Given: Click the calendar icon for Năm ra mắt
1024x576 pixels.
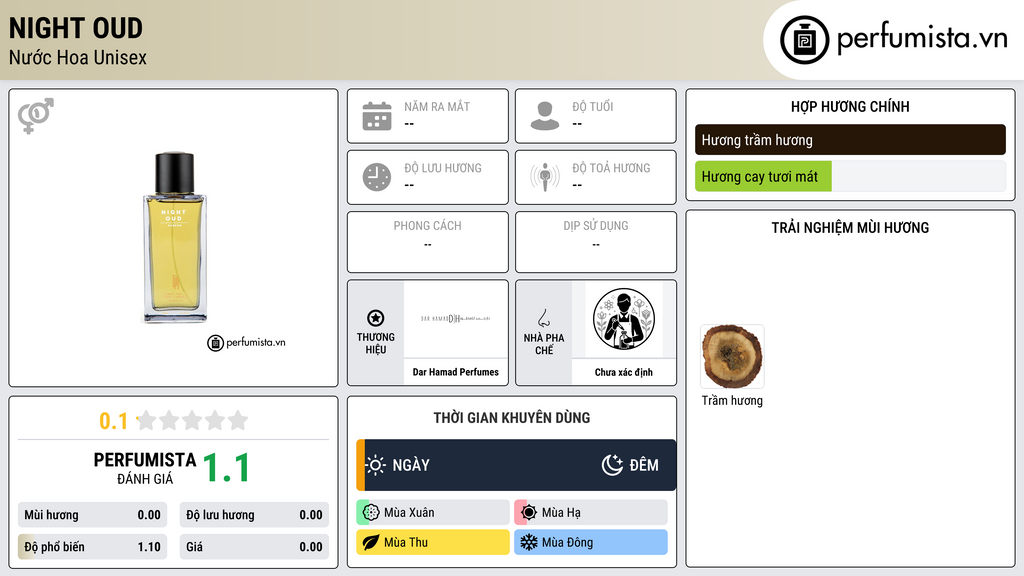Looking at the screenshot, I should [377, 116].
